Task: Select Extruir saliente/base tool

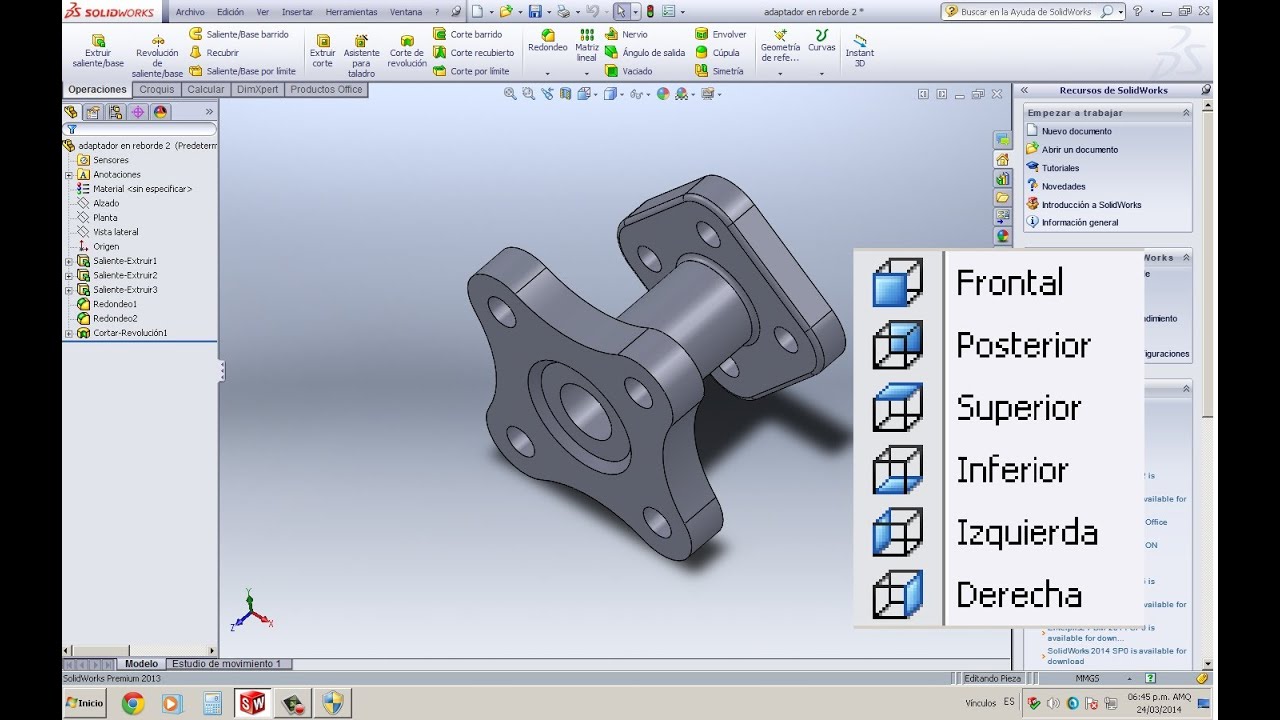Action: [x=98, y=50]
